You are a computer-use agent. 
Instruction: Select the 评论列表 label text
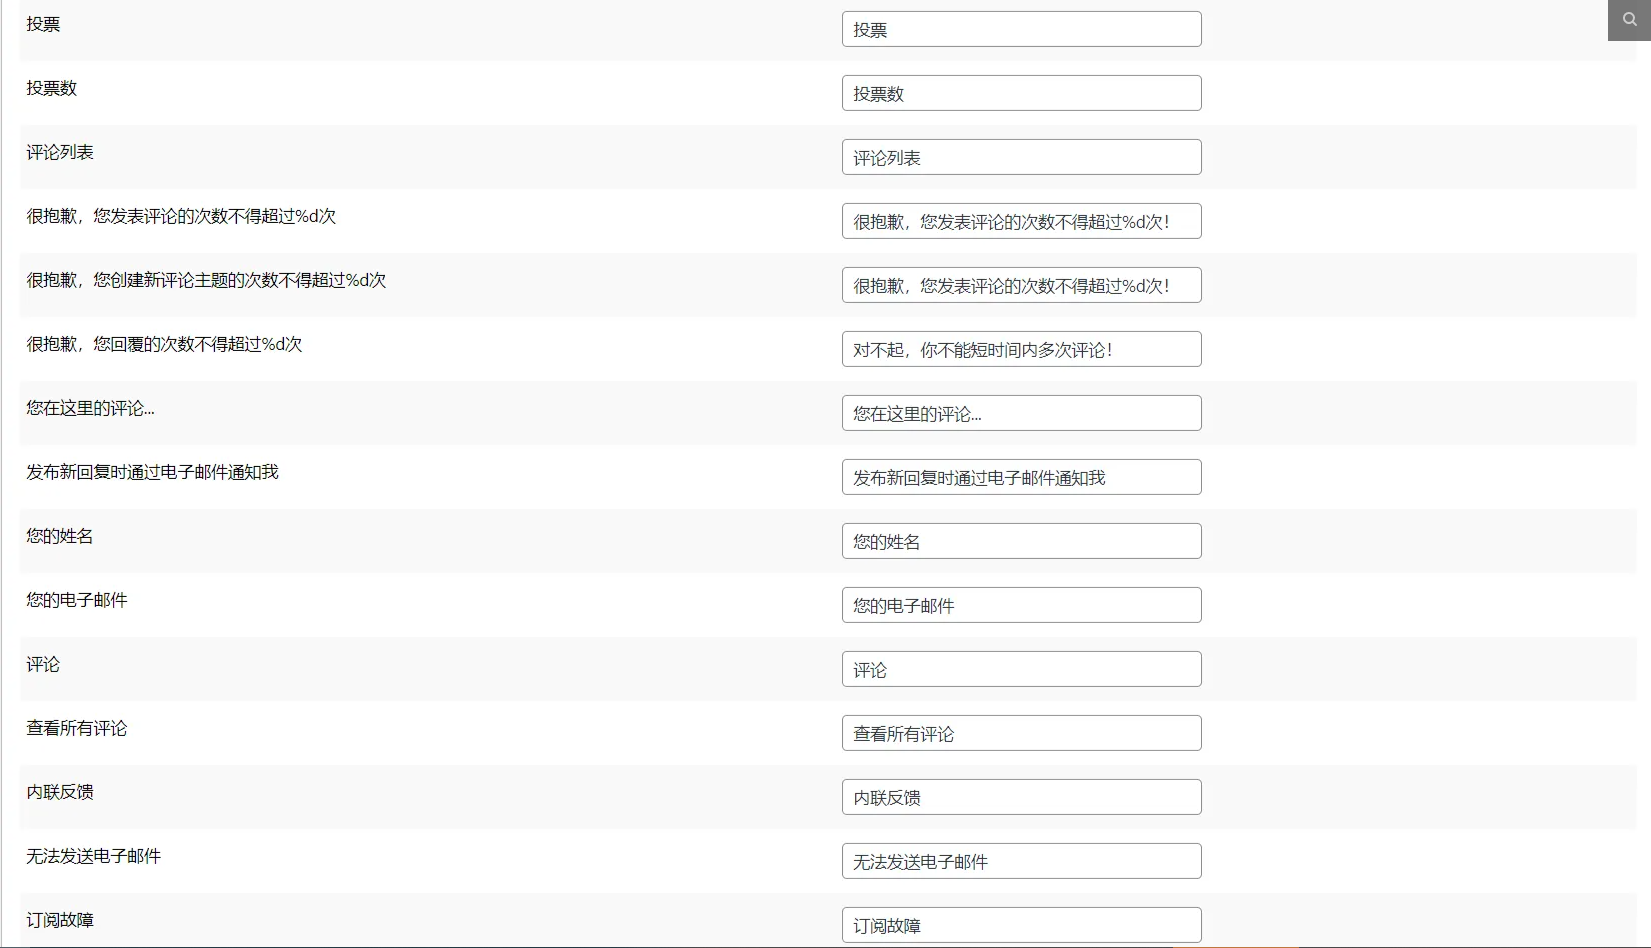60,152
